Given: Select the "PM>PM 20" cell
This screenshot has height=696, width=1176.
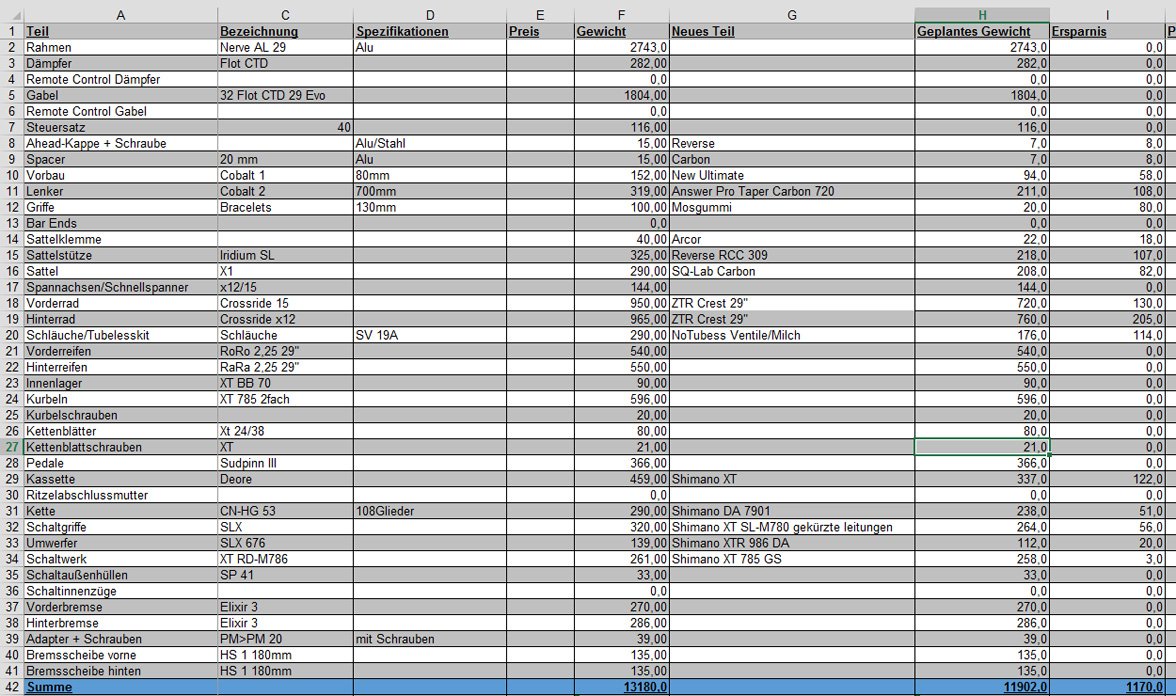Looking at the screenshot, I should click(x=285, y=639).
